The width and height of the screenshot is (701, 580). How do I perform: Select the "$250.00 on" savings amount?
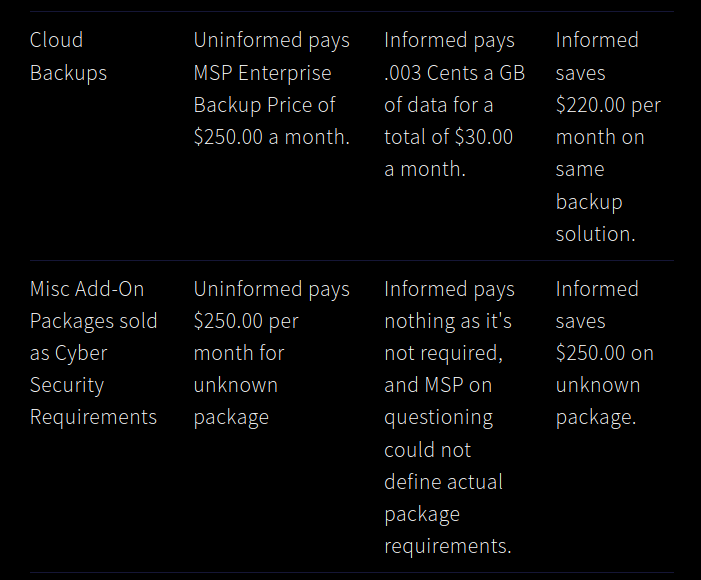[605, 353]
